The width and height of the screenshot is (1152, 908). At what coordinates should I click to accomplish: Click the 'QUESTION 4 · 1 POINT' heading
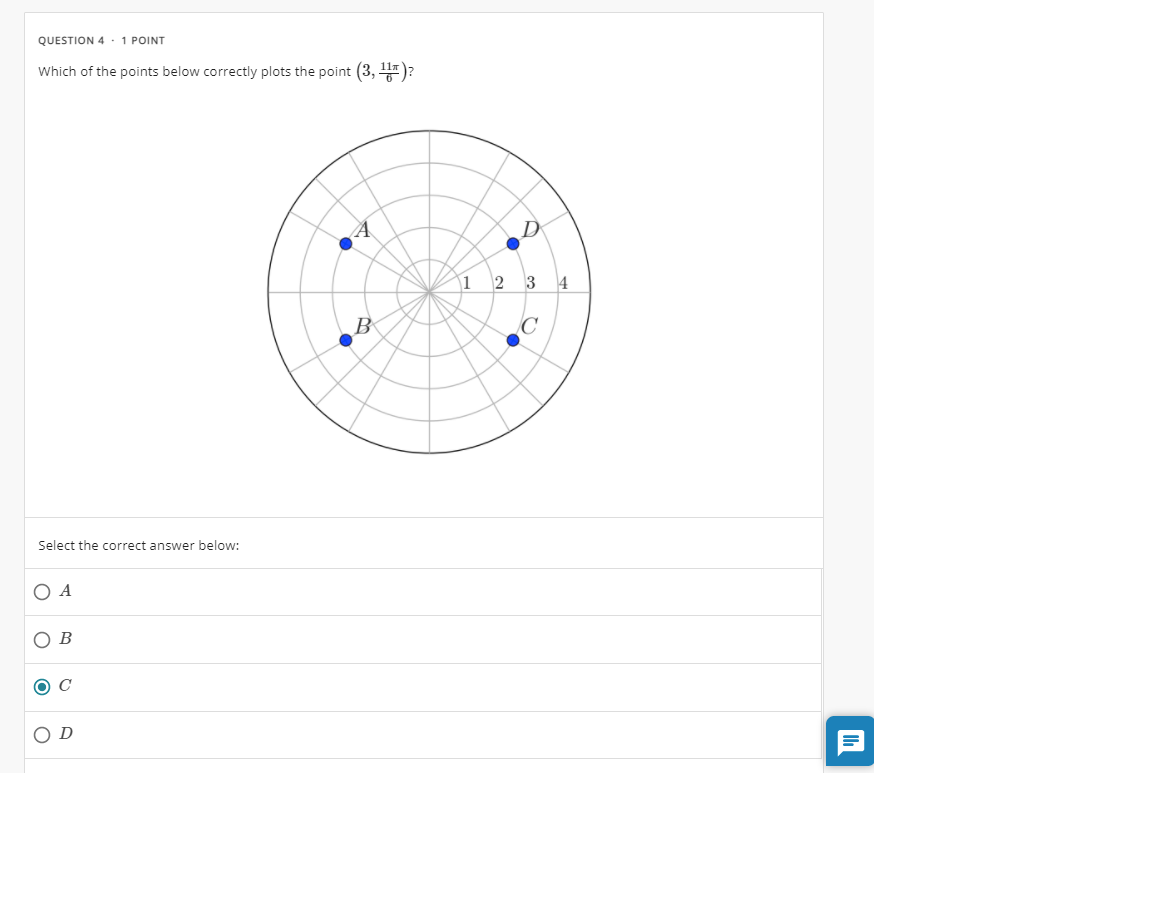[101, 40]
